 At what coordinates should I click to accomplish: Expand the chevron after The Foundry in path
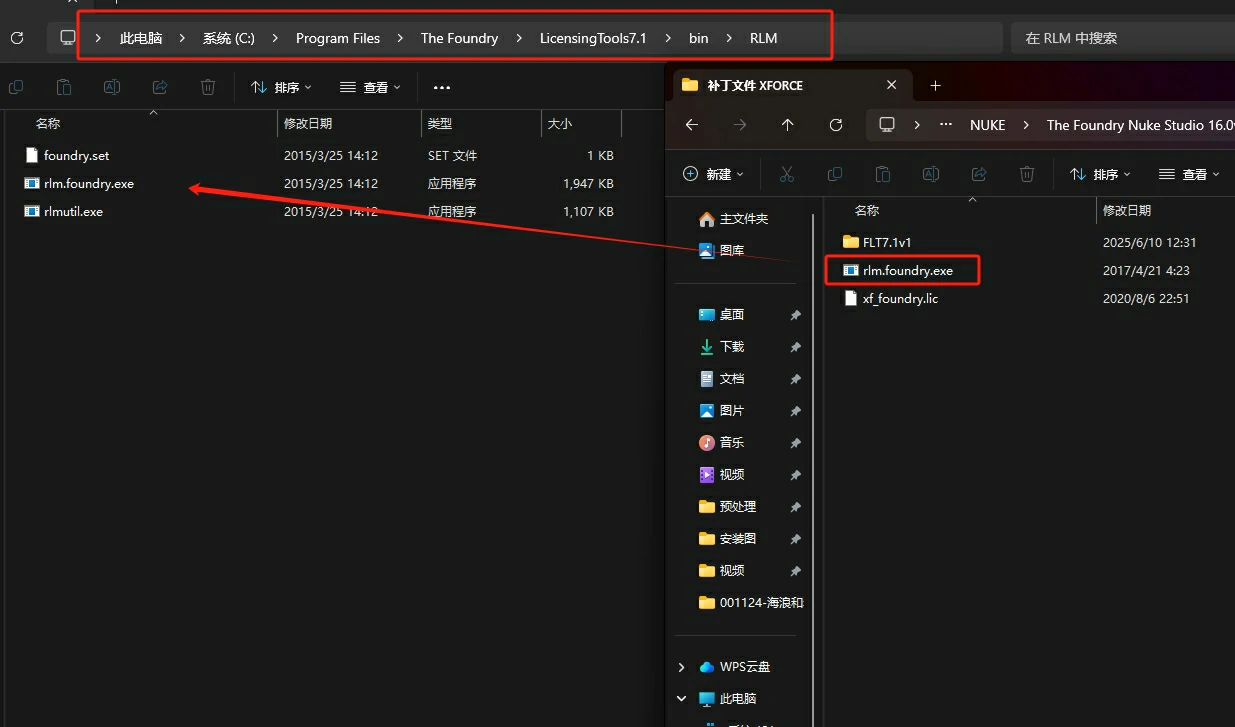518,38
